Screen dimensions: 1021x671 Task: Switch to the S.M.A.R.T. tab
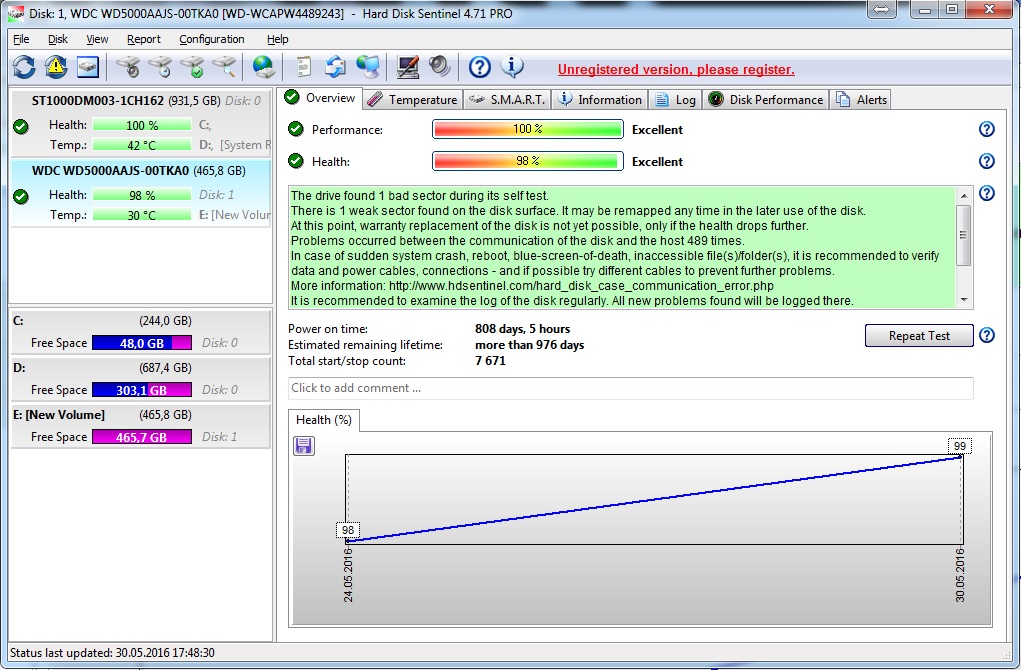click(x=507, y=99)
